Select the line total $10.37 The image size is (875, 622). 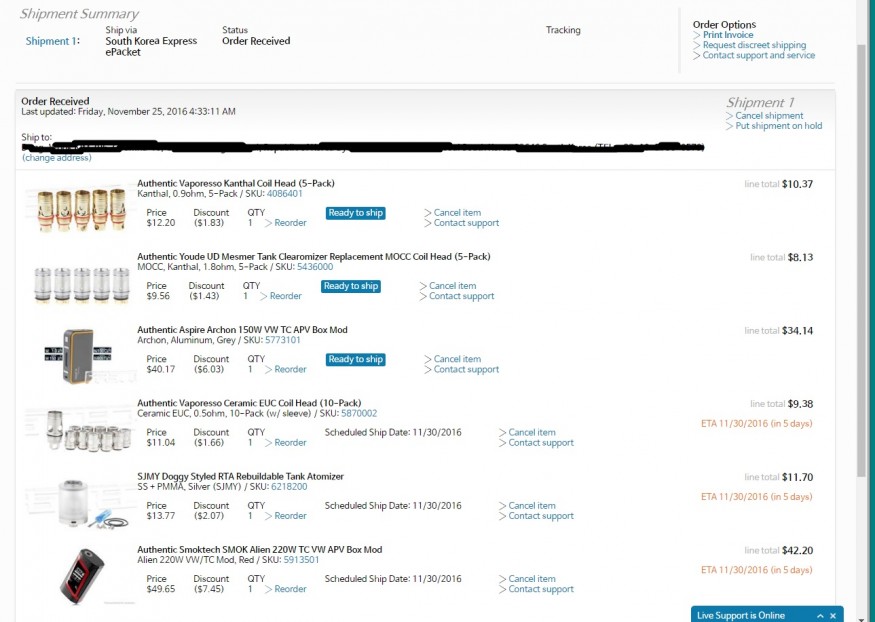click(797, 184)
